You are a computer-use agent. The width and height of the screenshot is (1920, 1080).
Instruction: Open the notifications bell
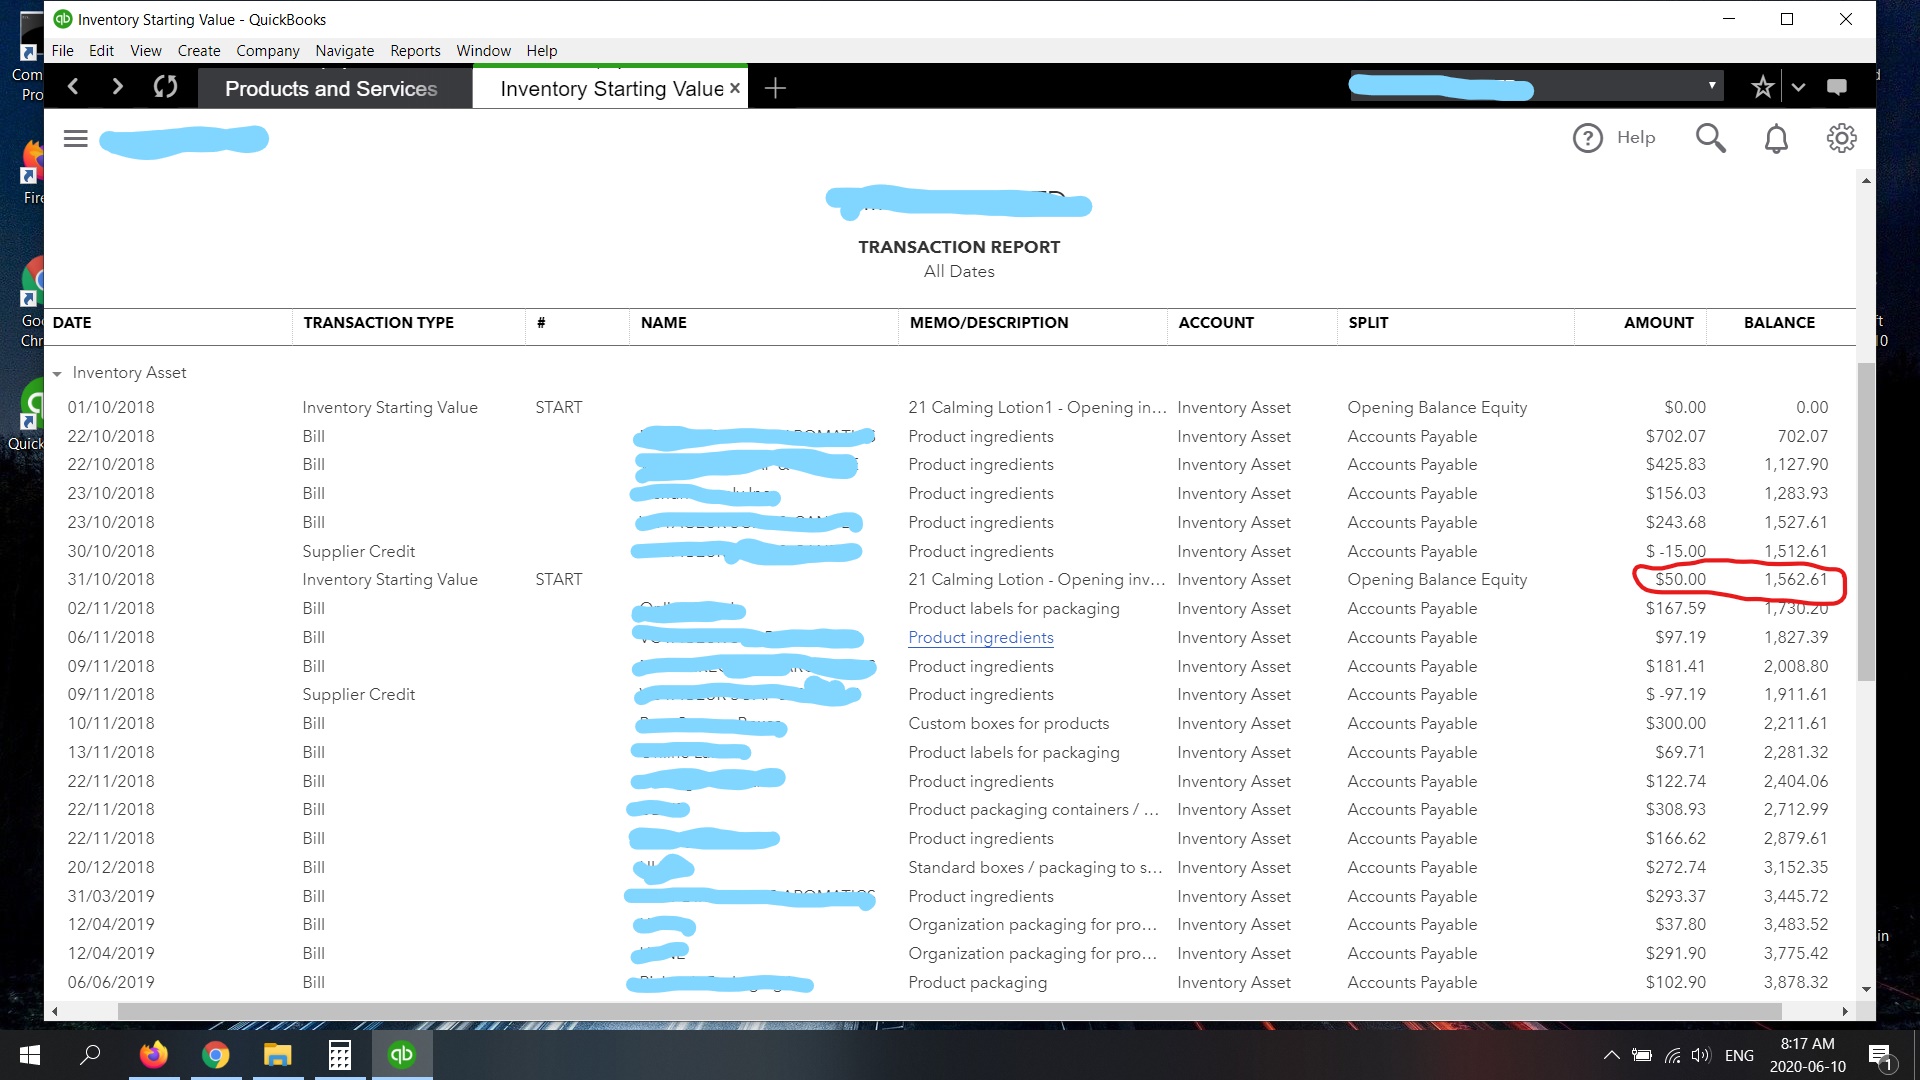pos(1776,138)
